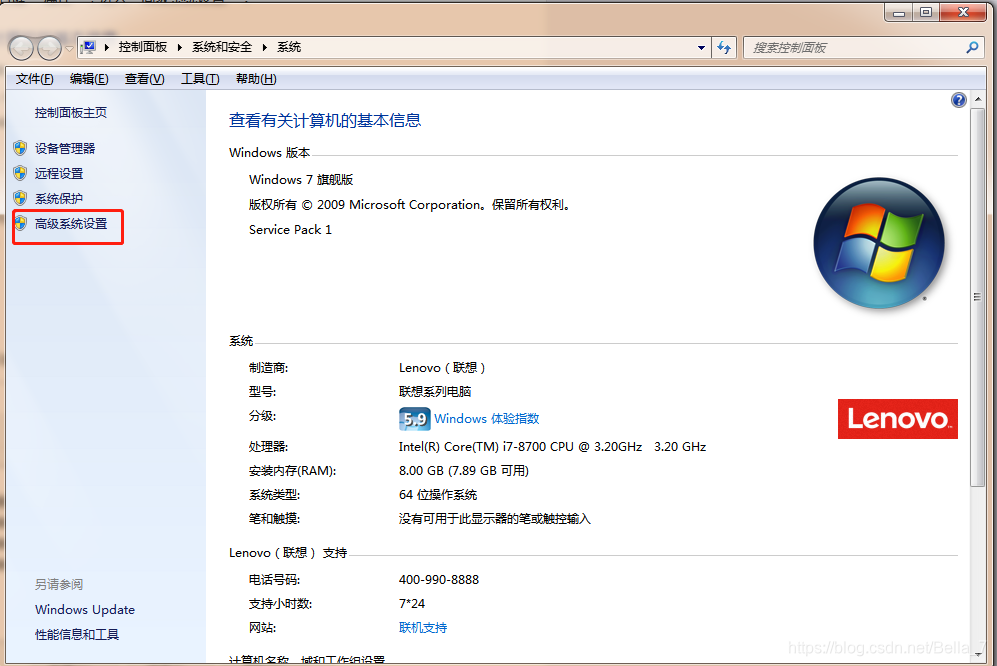Open 远程设置 link
Image resolution: width=997 pixels, height=666 pixels.
[58, 173]
